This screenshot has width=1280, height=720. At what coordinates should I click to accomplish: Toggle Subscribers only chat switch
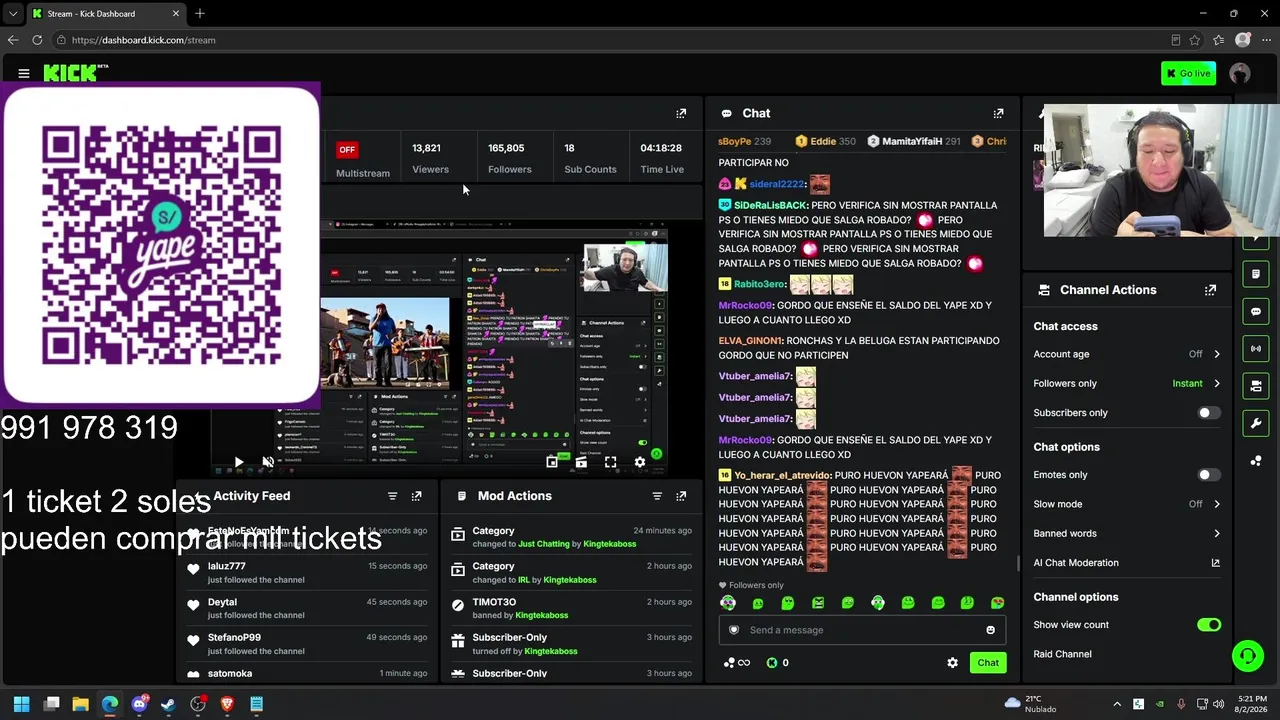(1208, 413)
